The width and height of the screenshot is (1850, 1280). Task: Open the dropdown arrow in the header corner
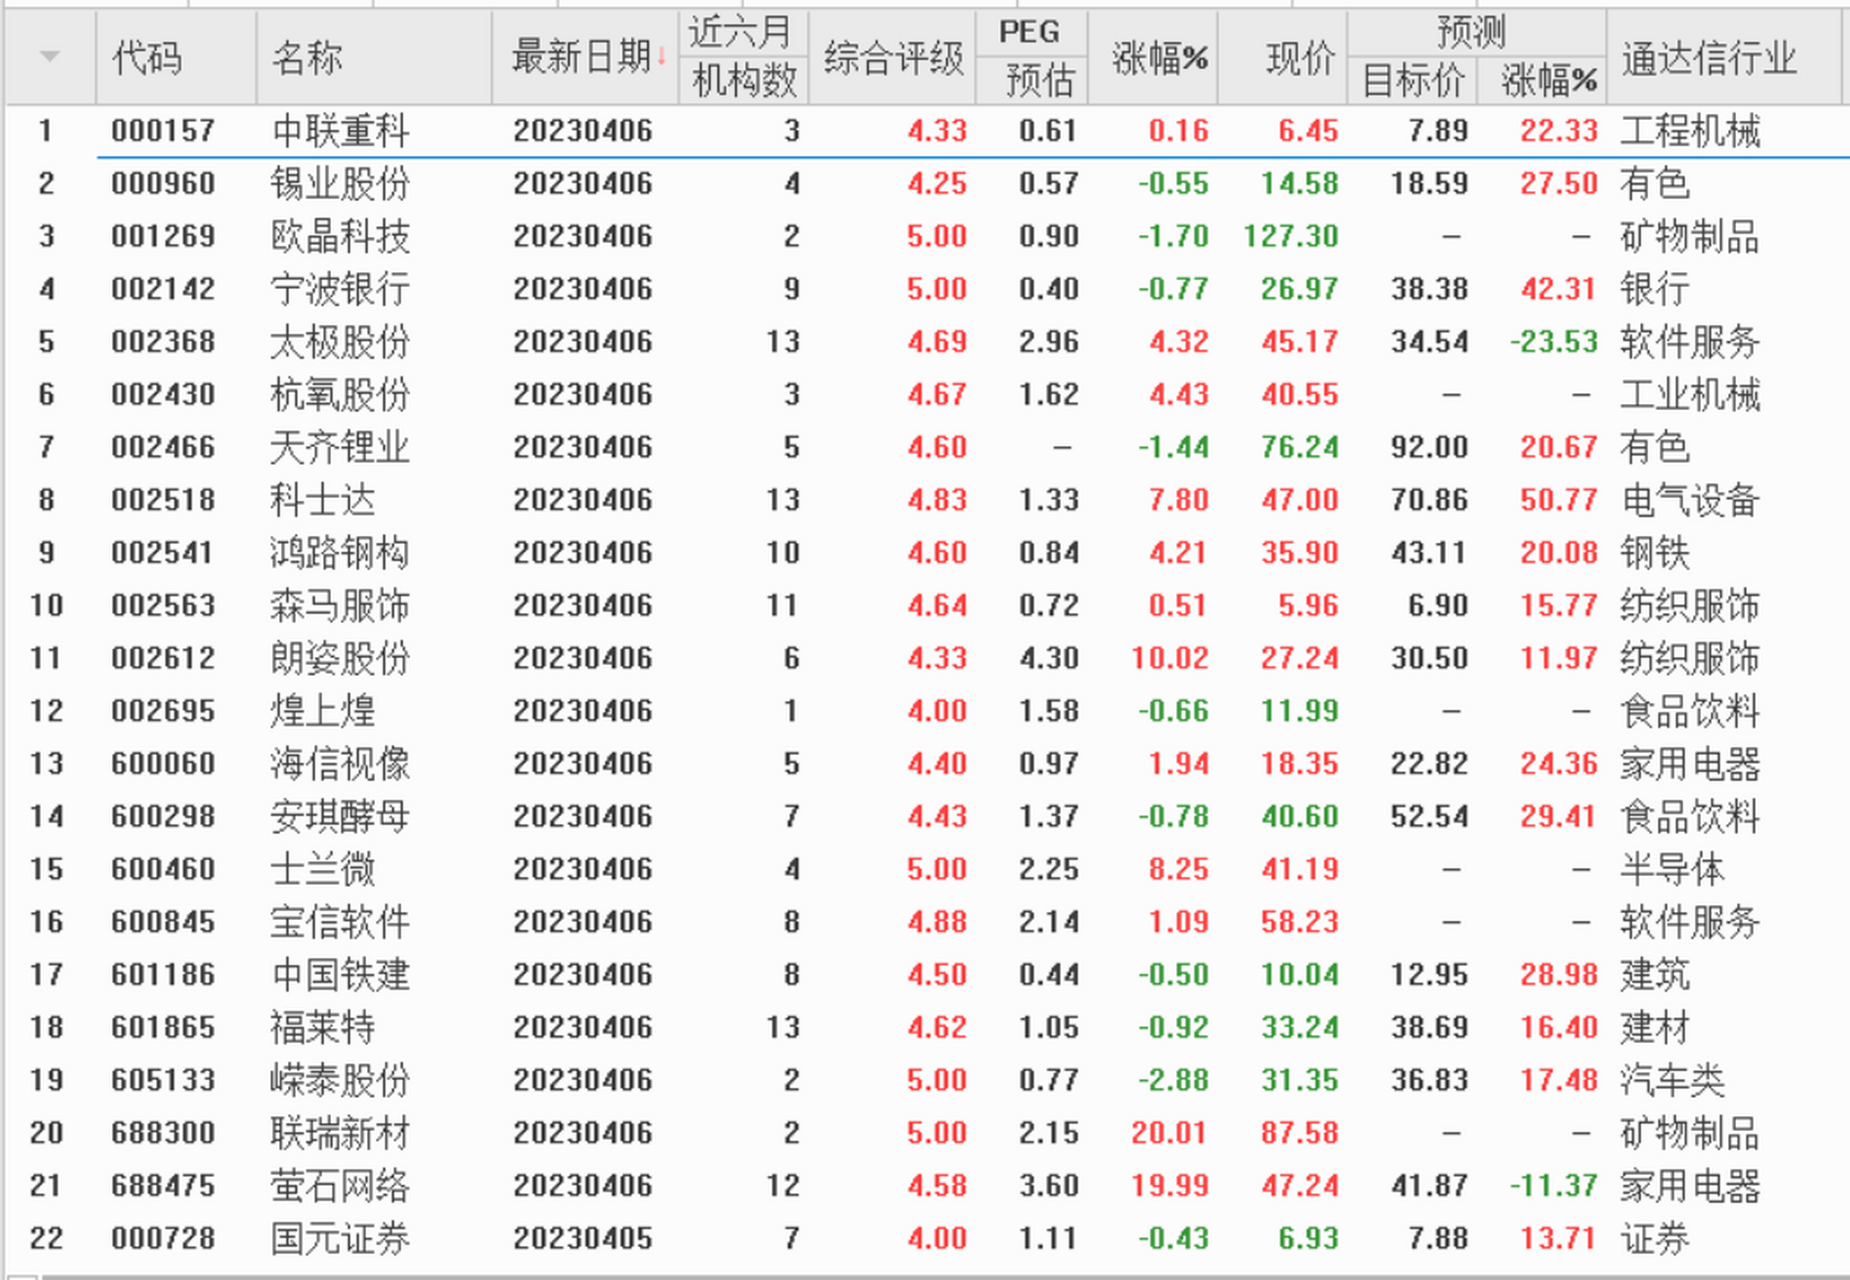(49, 56)
